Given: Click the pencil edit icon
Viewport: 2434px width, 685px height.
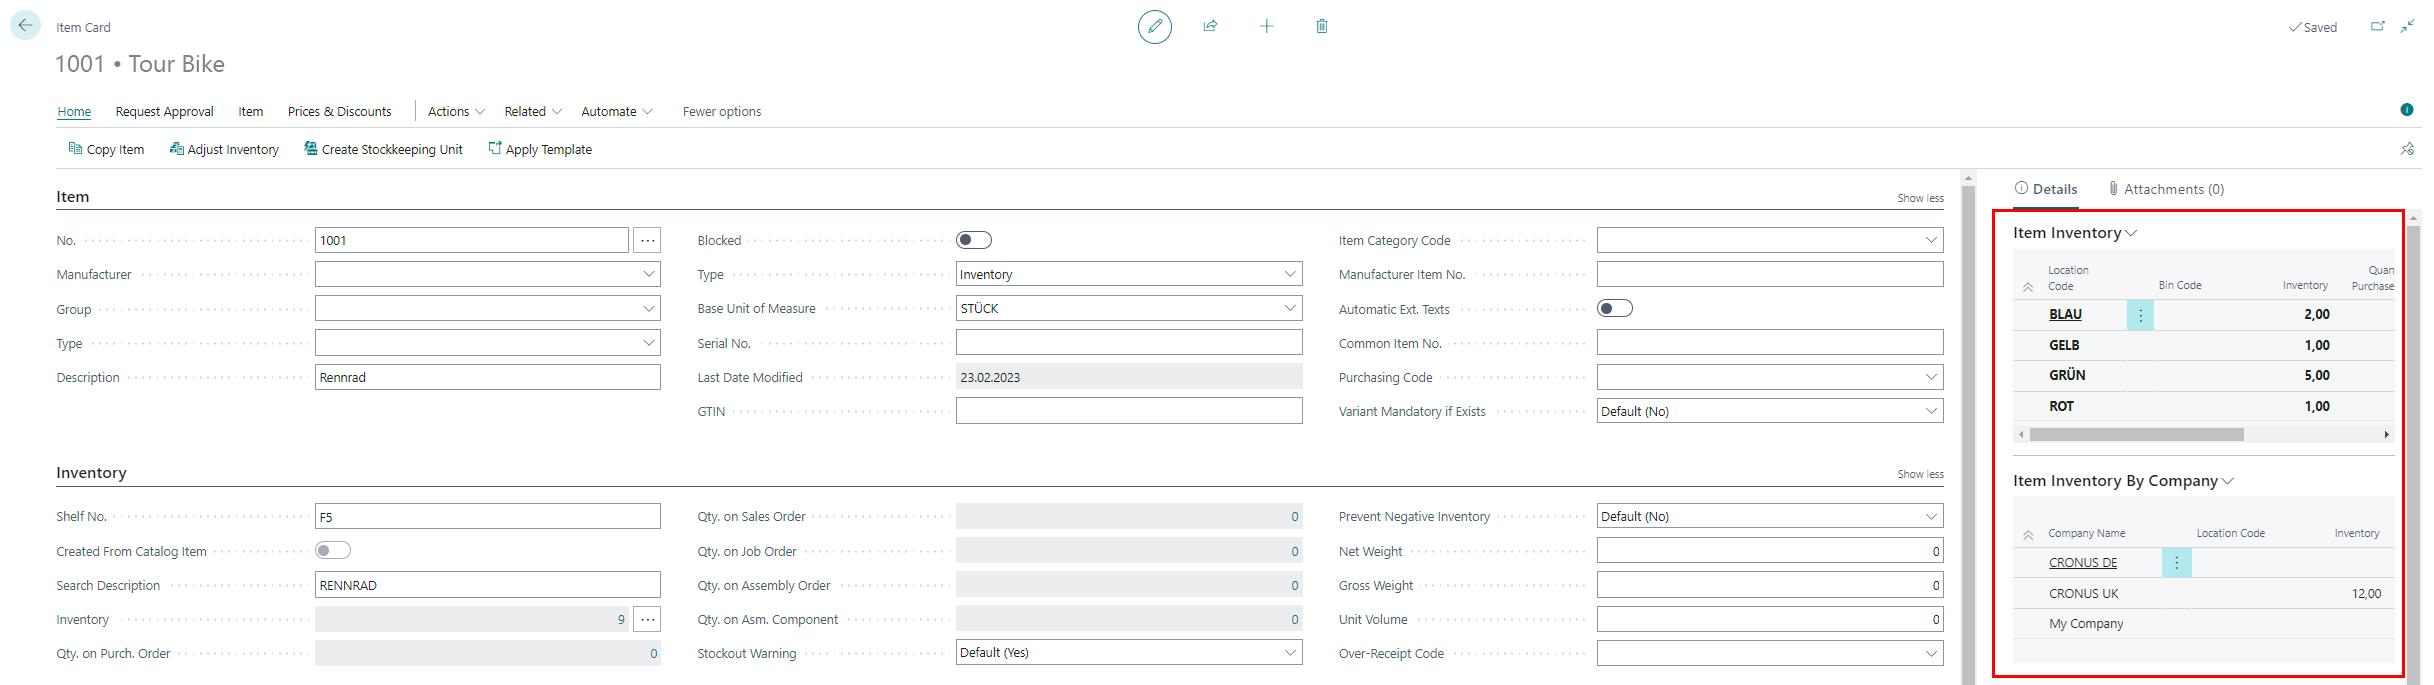Looking at the screenshot, I should pyautogui.click(x=1154, y=26).
